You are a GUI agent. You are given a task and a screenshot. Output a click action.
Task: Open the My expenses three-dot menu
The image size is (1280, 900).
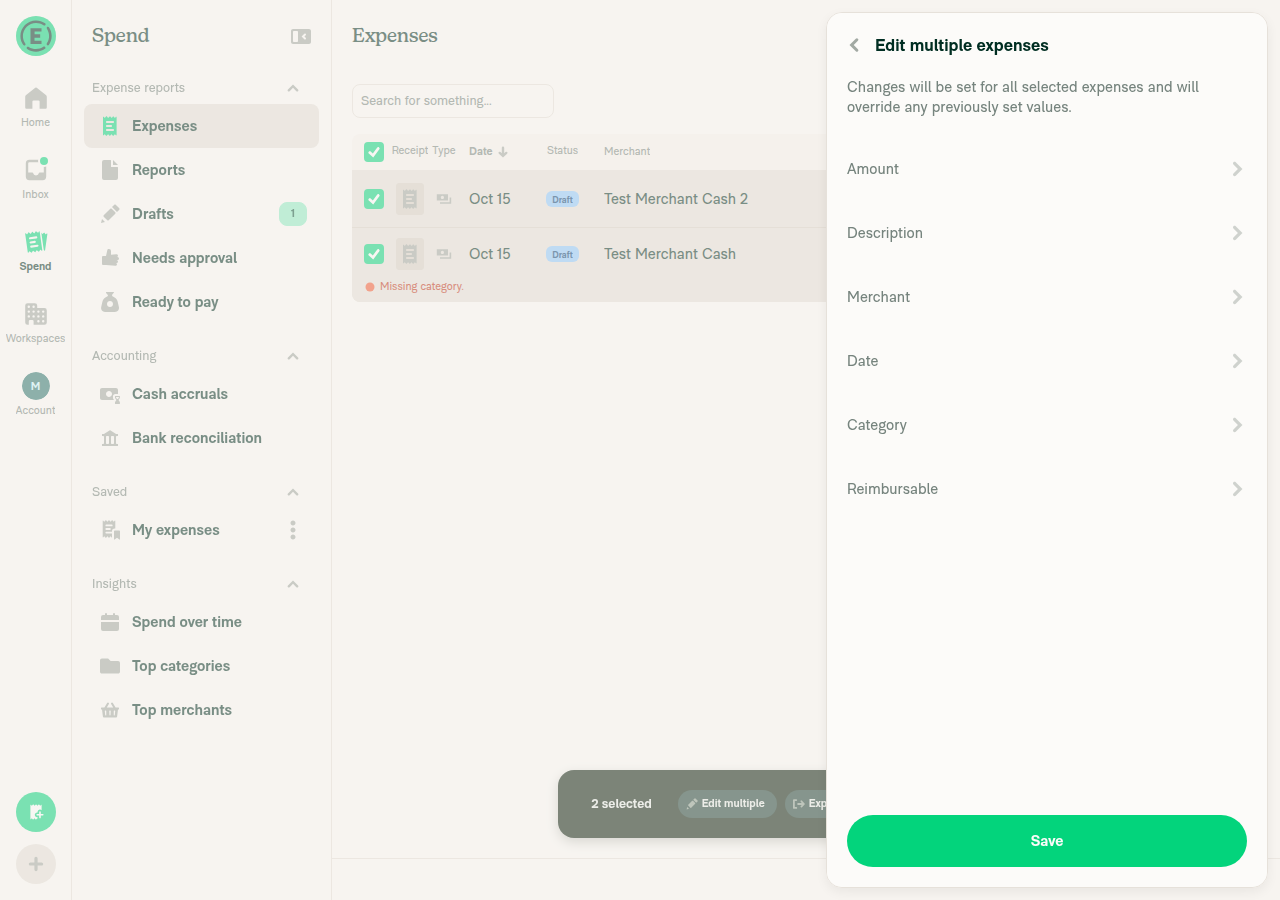point(293,530)
